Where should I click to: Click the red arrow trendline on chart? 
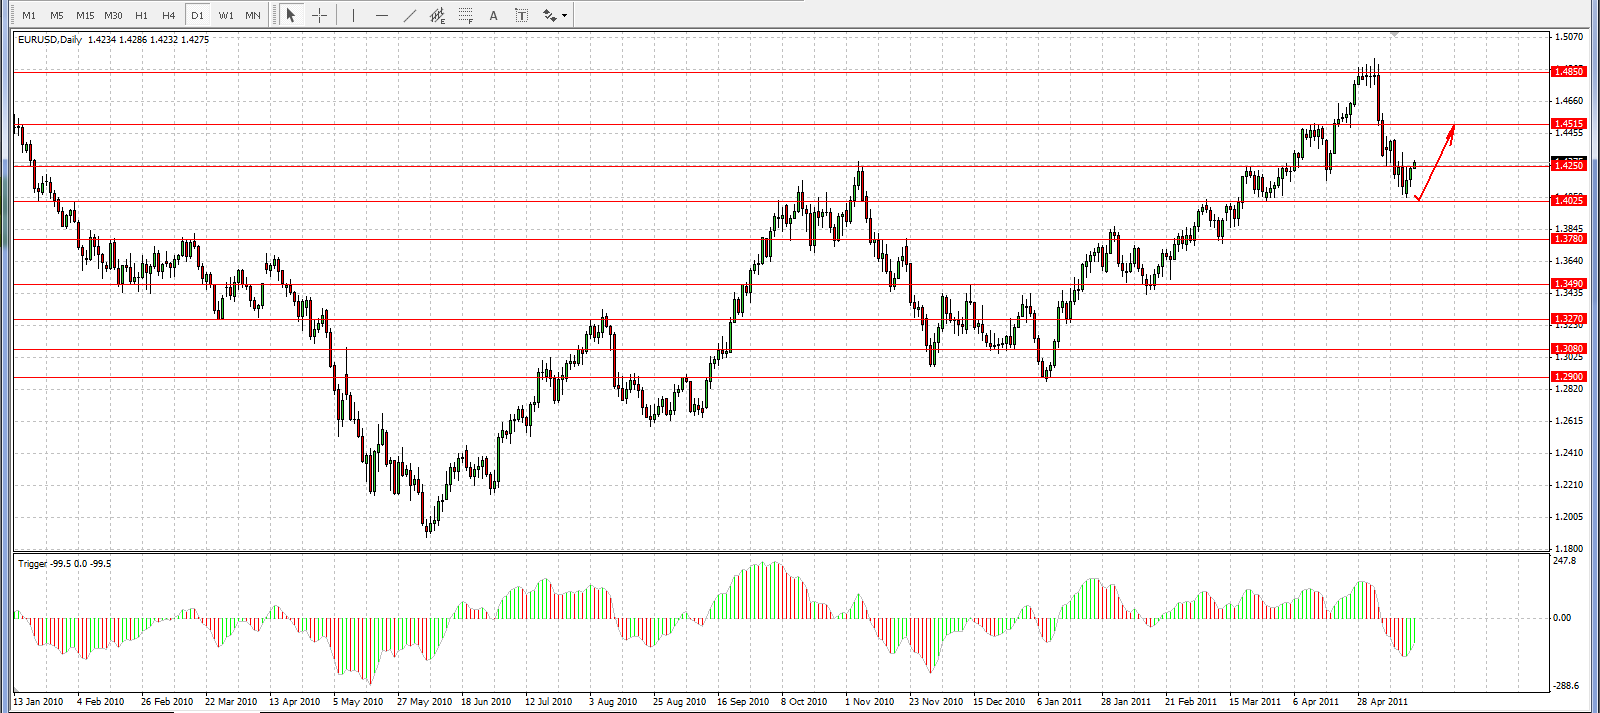[x=1436, y=162]
